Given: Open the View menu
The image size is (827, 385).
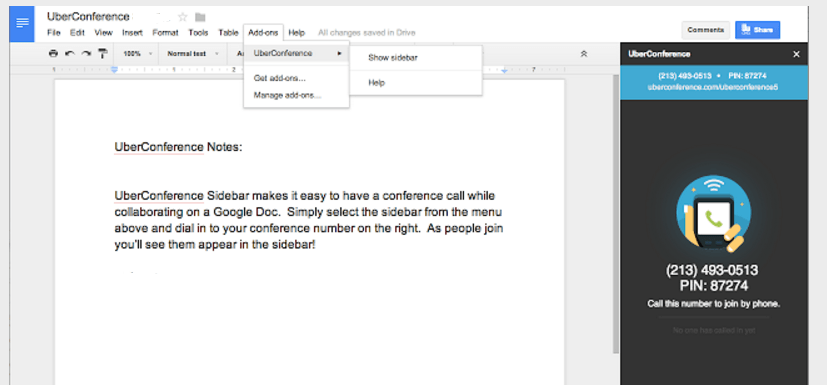Looking at the screenshot, I should [103, 33].
